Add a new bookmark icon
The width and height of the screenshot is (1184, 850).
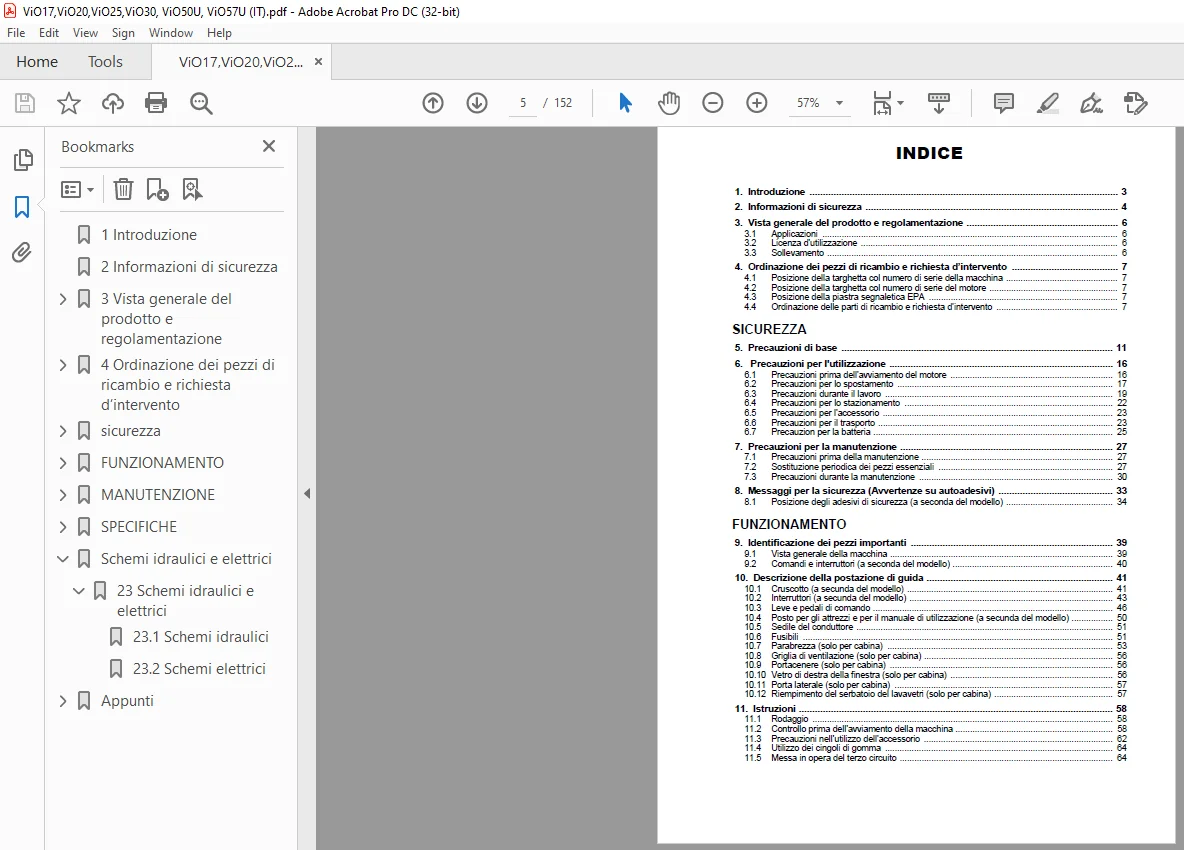tap(157, 189)
